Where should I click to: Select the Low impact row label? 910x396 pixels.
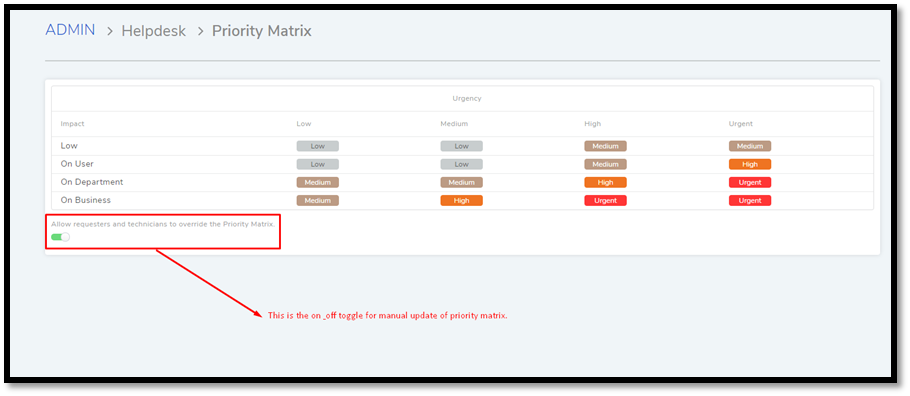[x=69, y=146]
